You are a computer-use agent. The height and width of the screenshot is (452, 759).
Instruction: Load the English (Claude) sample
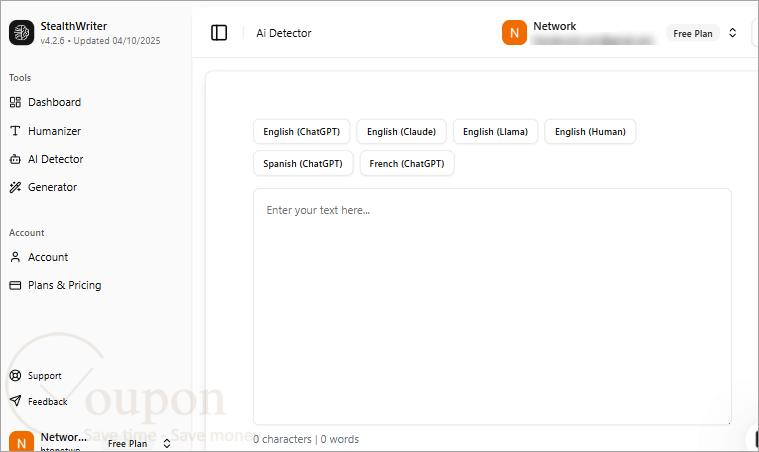point(401,132)
